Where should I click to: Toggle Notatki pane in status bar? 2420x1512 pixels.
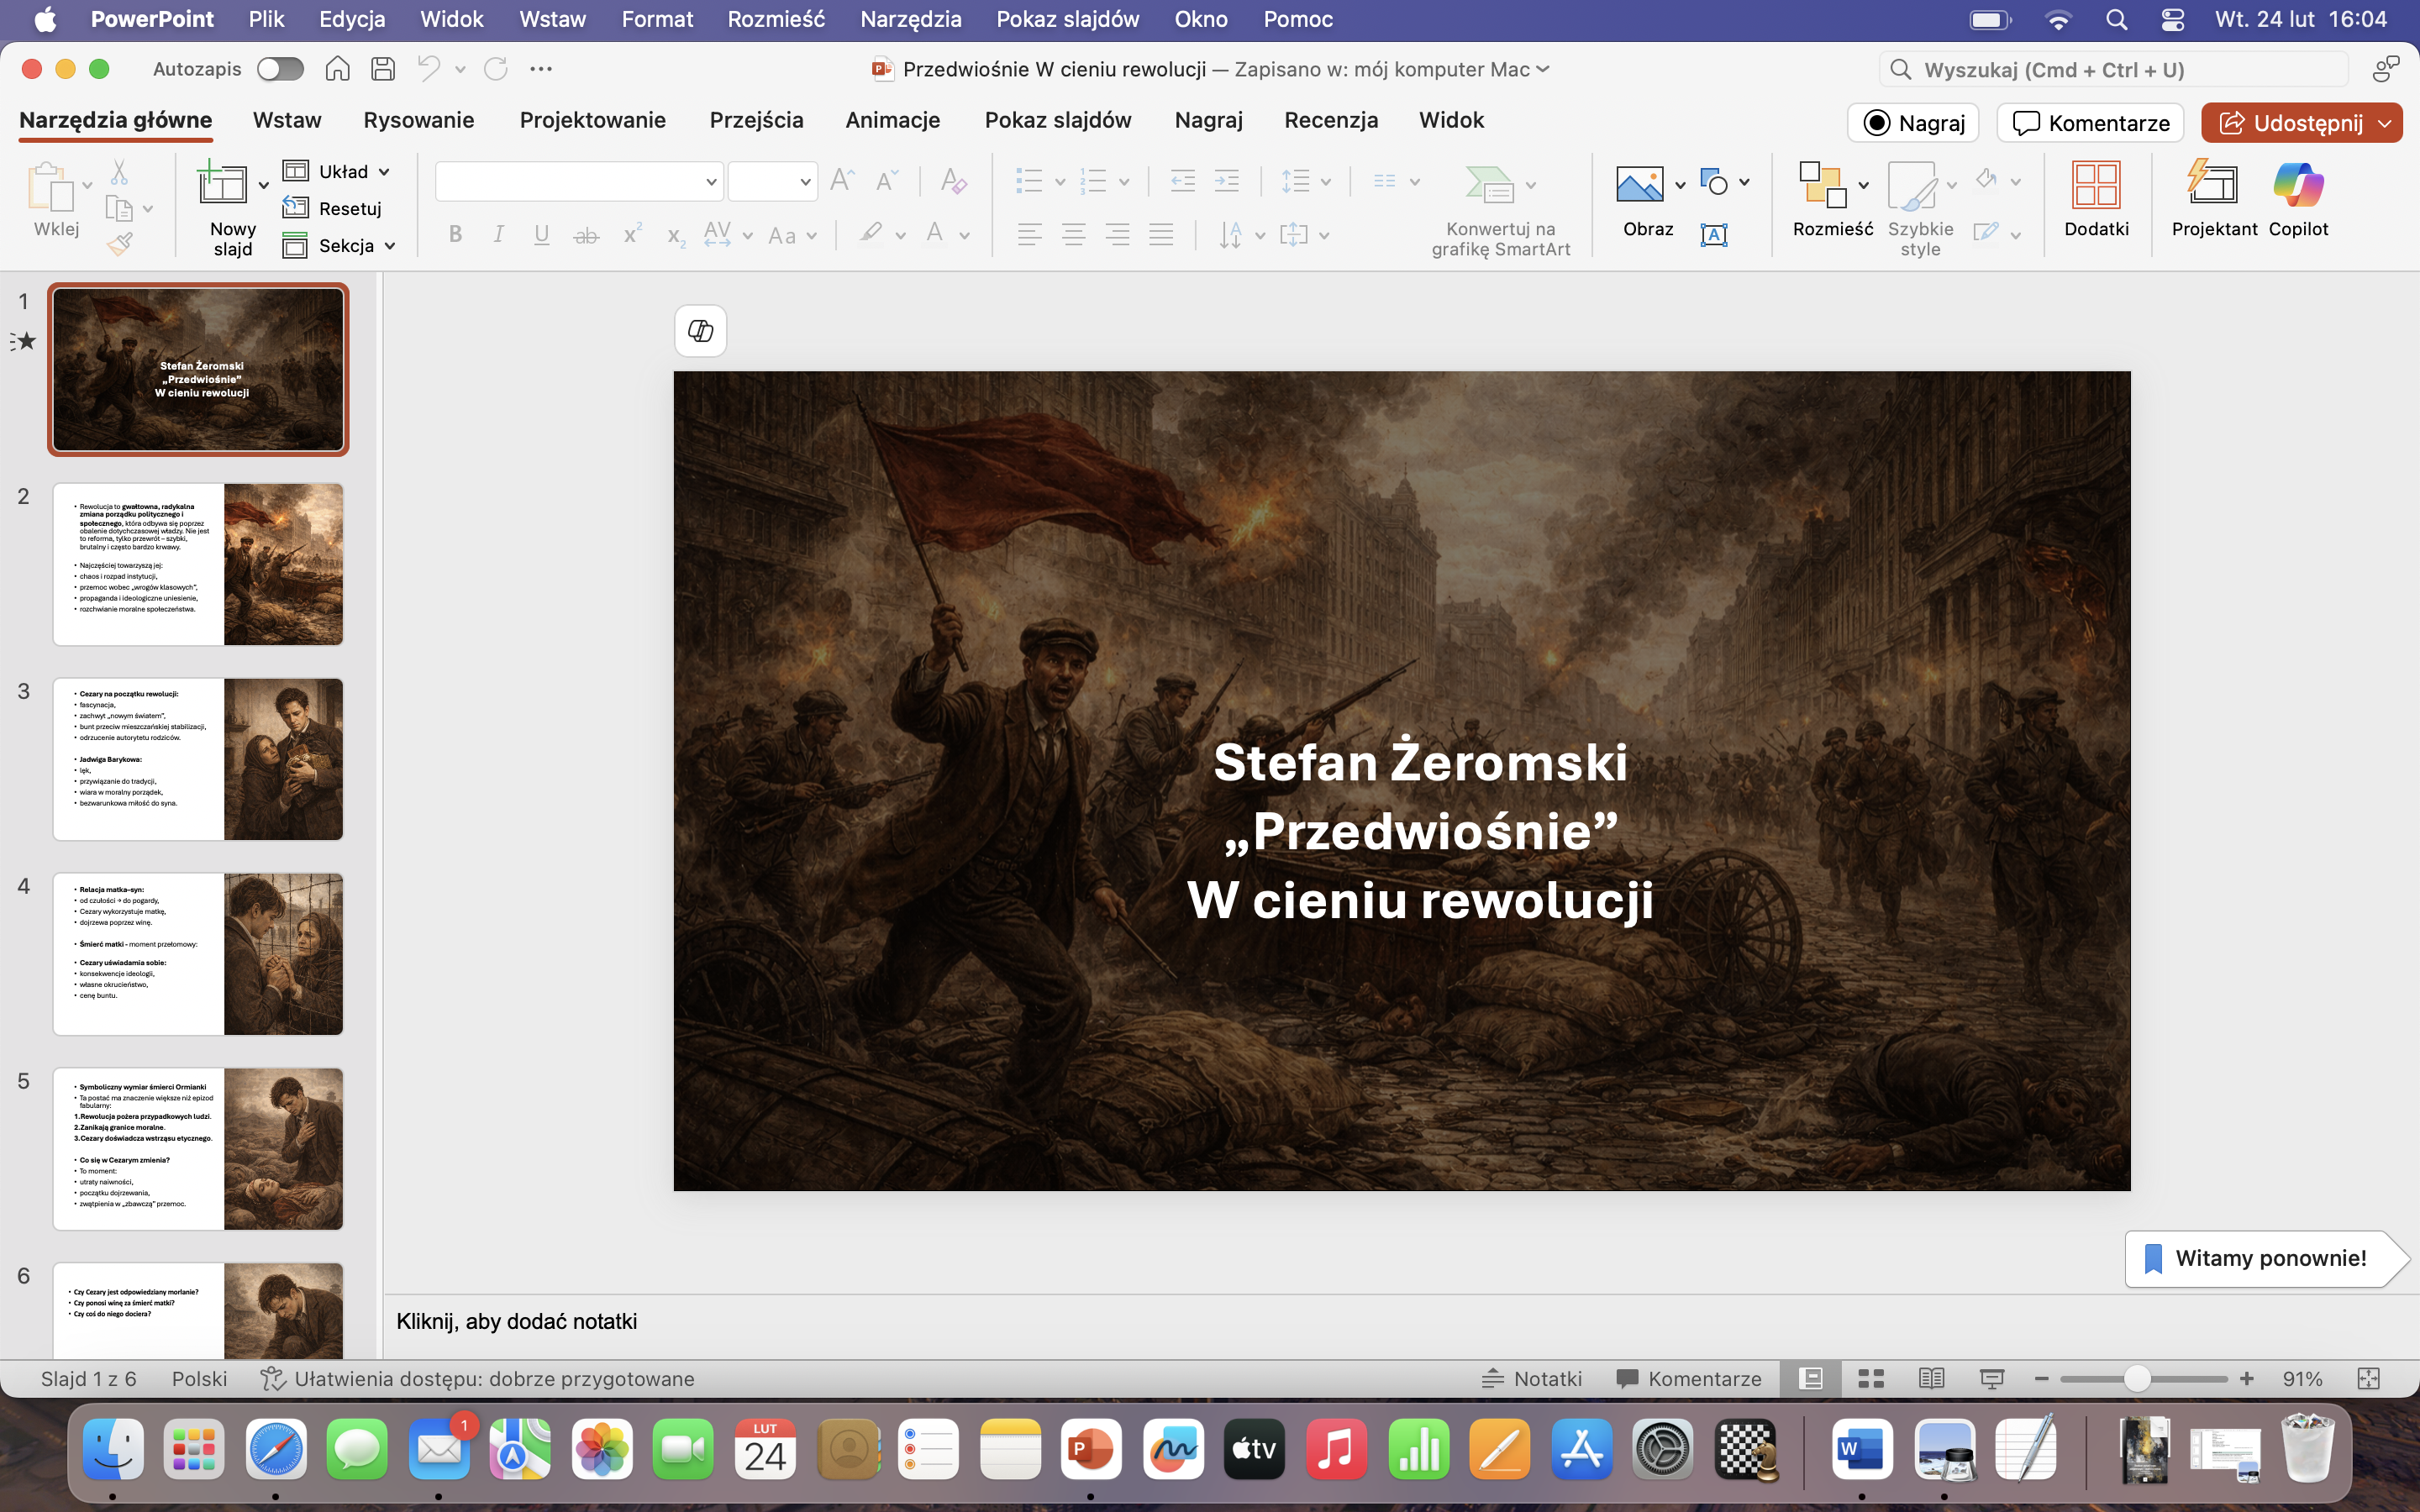point(1532,1379)
